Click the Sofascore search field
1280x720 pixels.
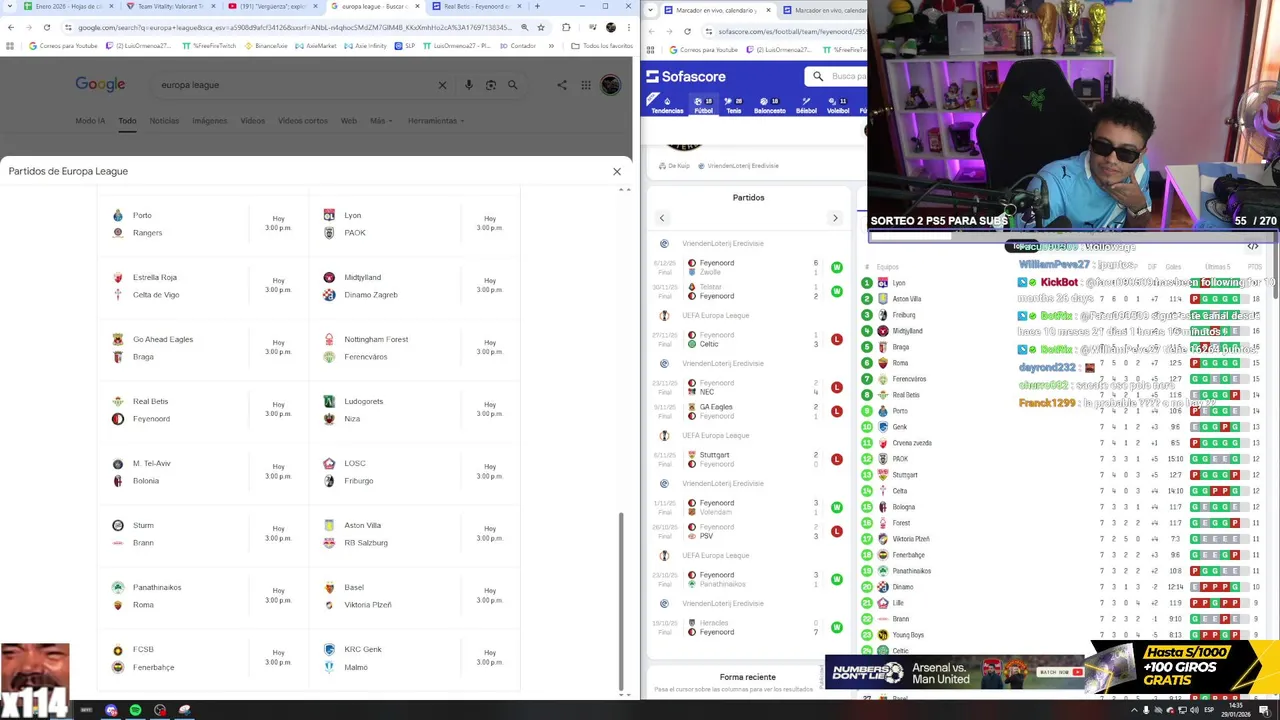(x=838, y=76)
